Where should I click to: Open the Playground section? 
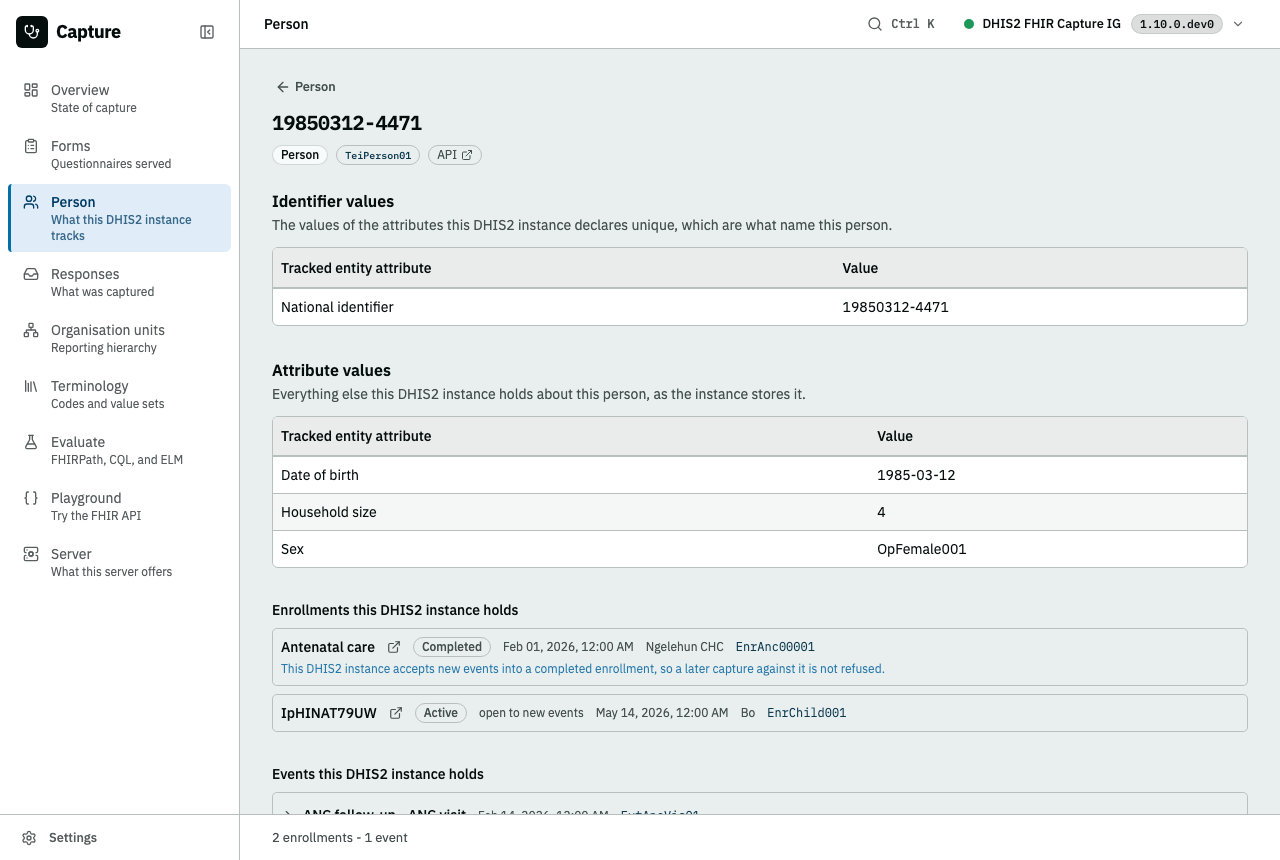(x=119, y=506)
